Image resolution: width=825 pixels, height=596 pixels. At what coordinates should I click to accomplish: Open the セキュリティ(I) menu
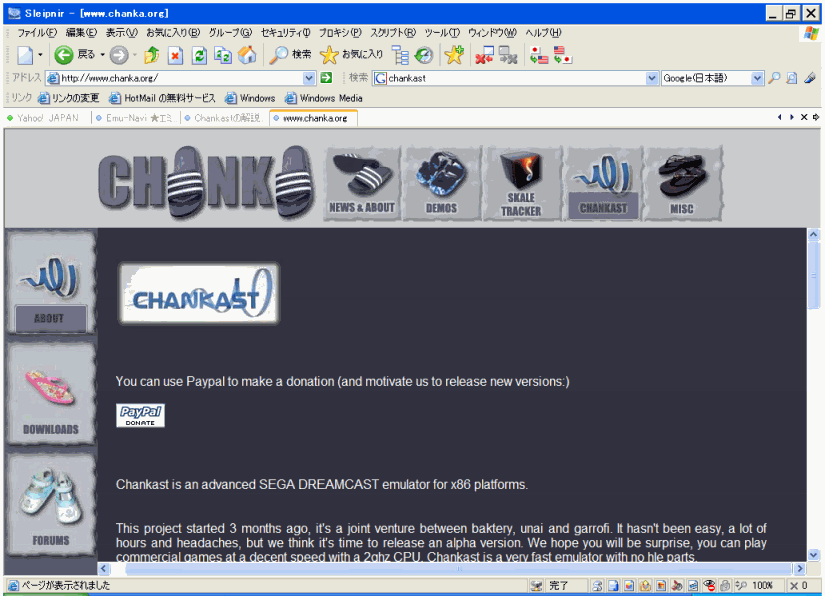pos(285,33)
